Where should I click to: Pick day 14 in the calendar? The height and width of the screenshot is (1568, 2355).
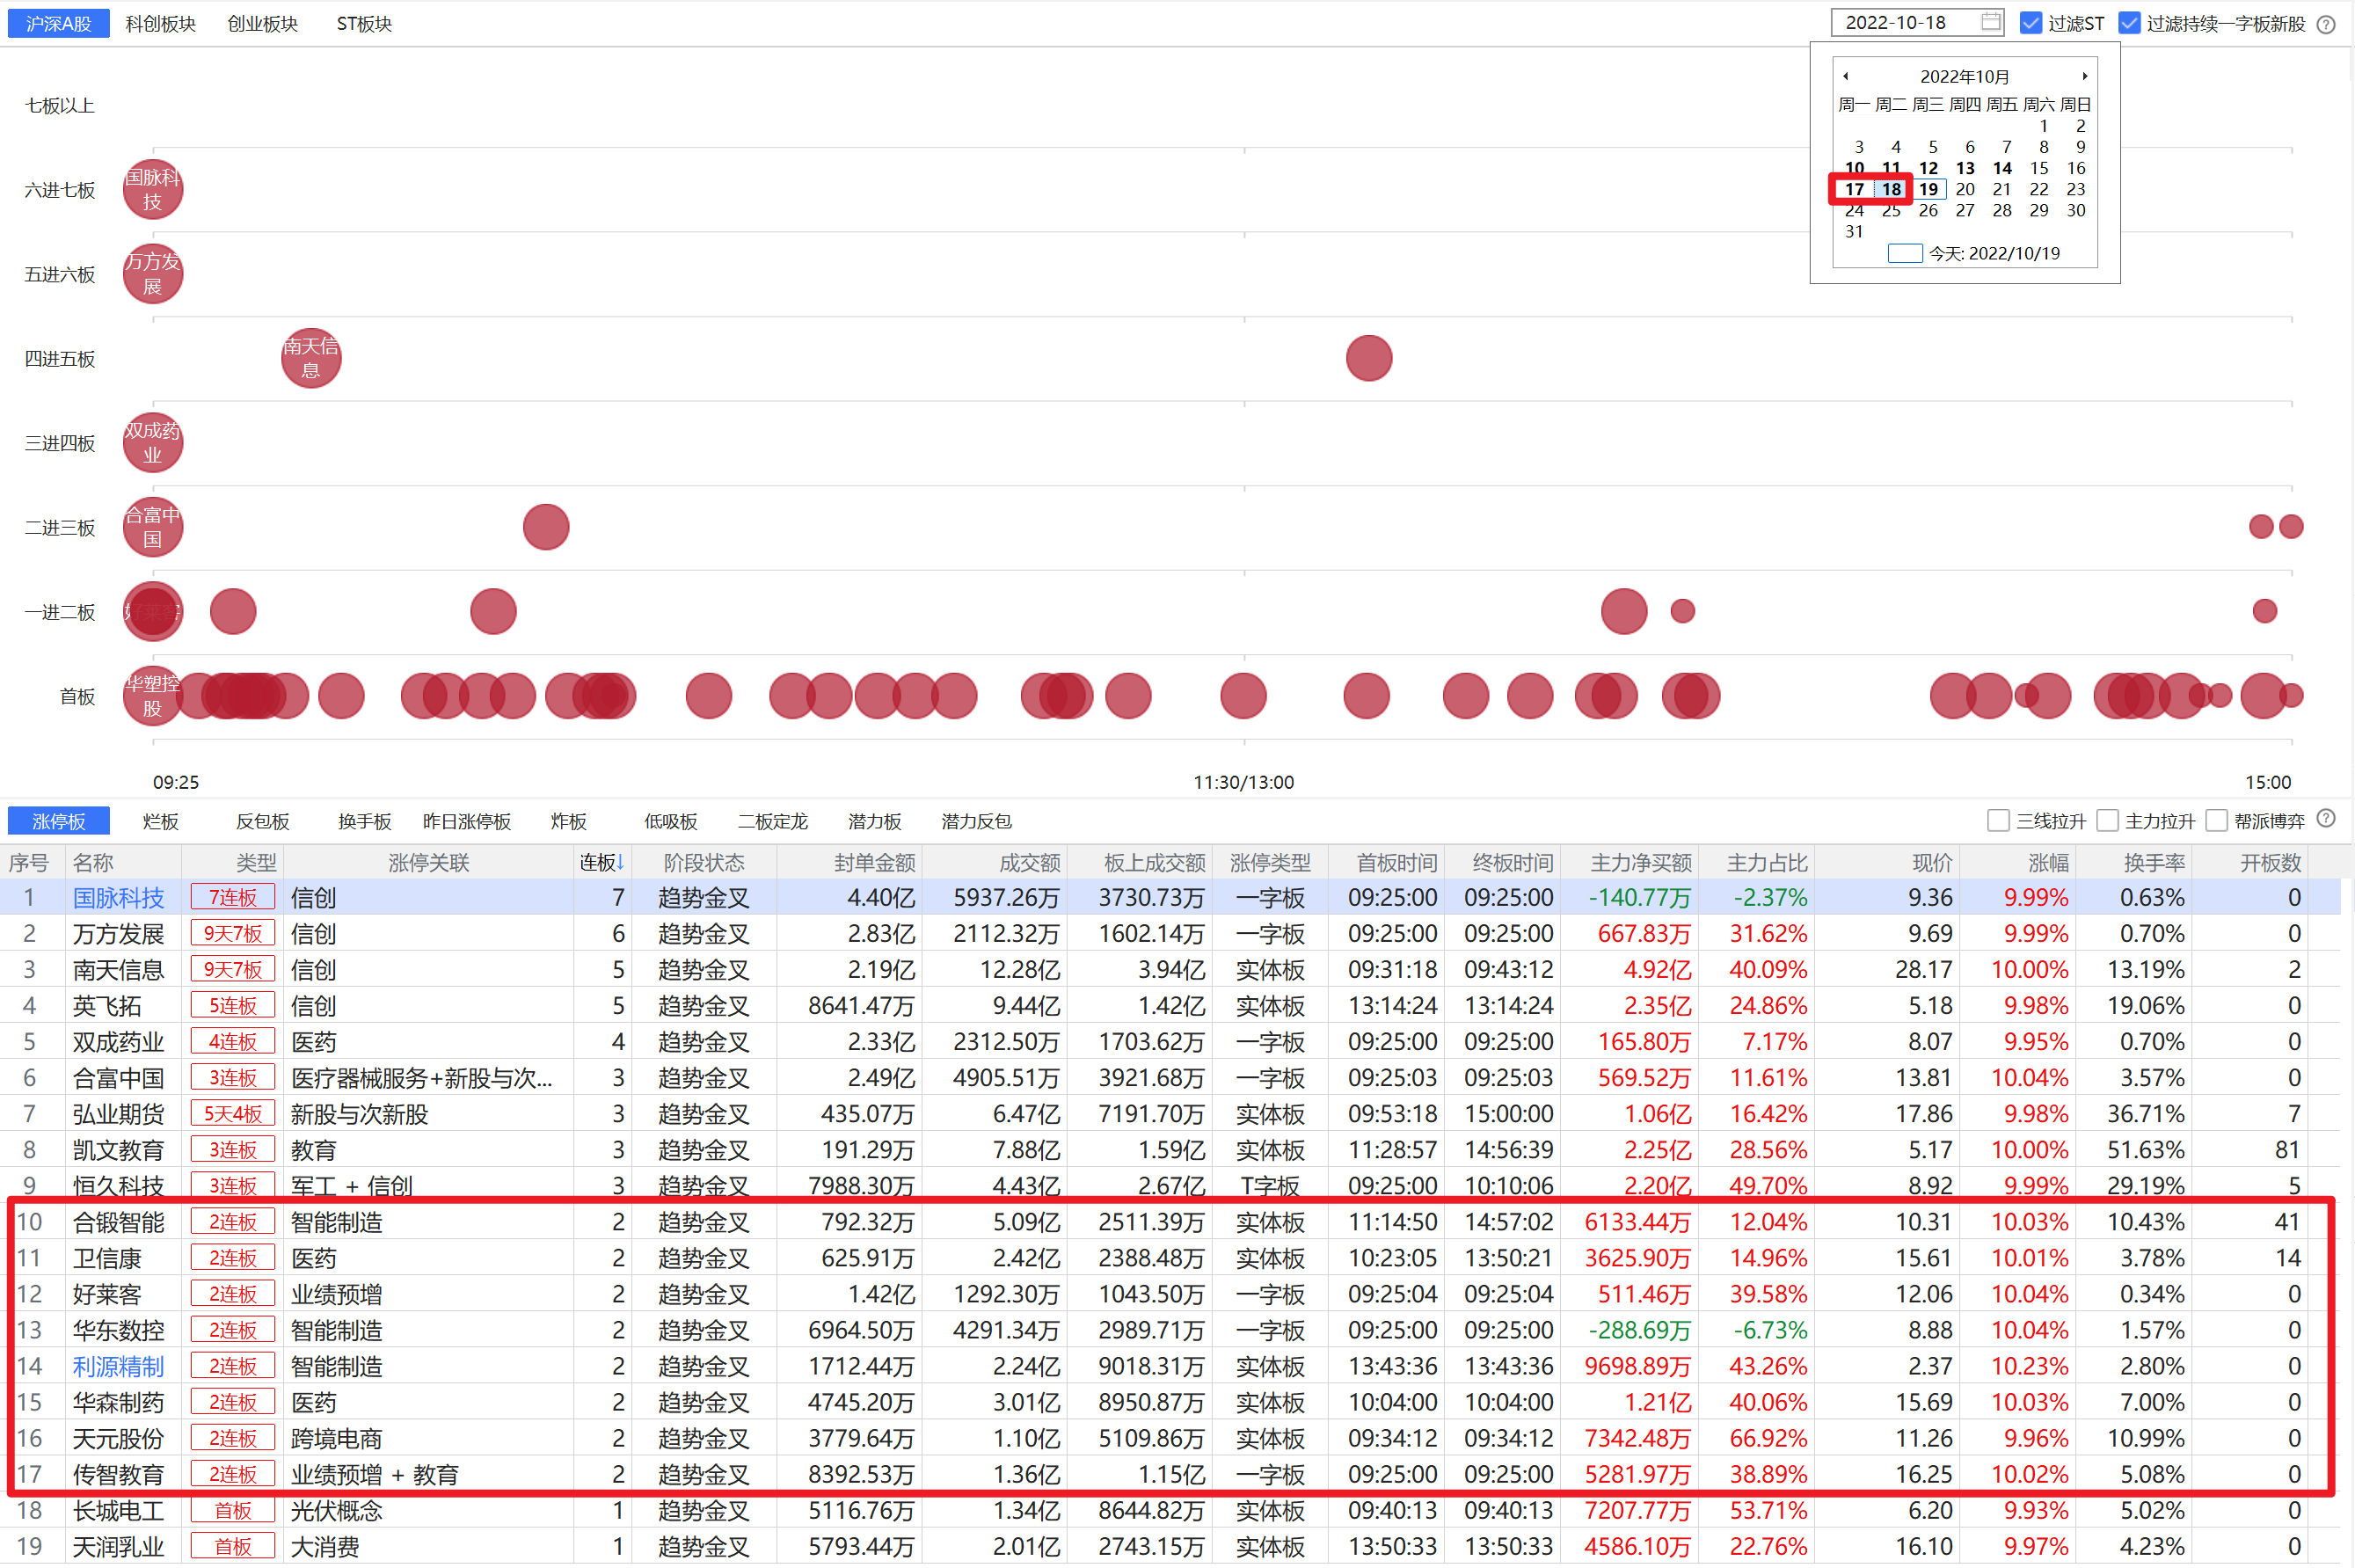[x=2002, y=168]
